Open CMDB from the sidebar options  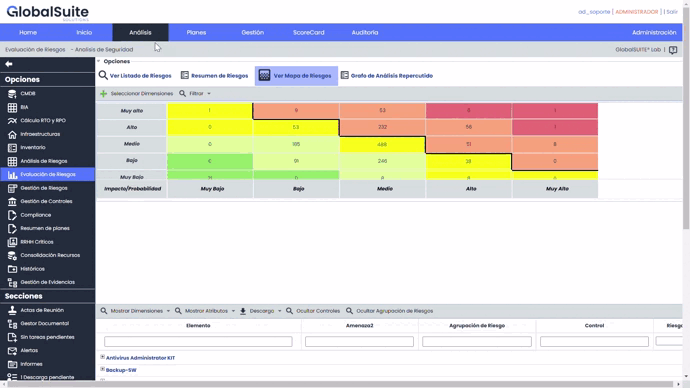27,94
